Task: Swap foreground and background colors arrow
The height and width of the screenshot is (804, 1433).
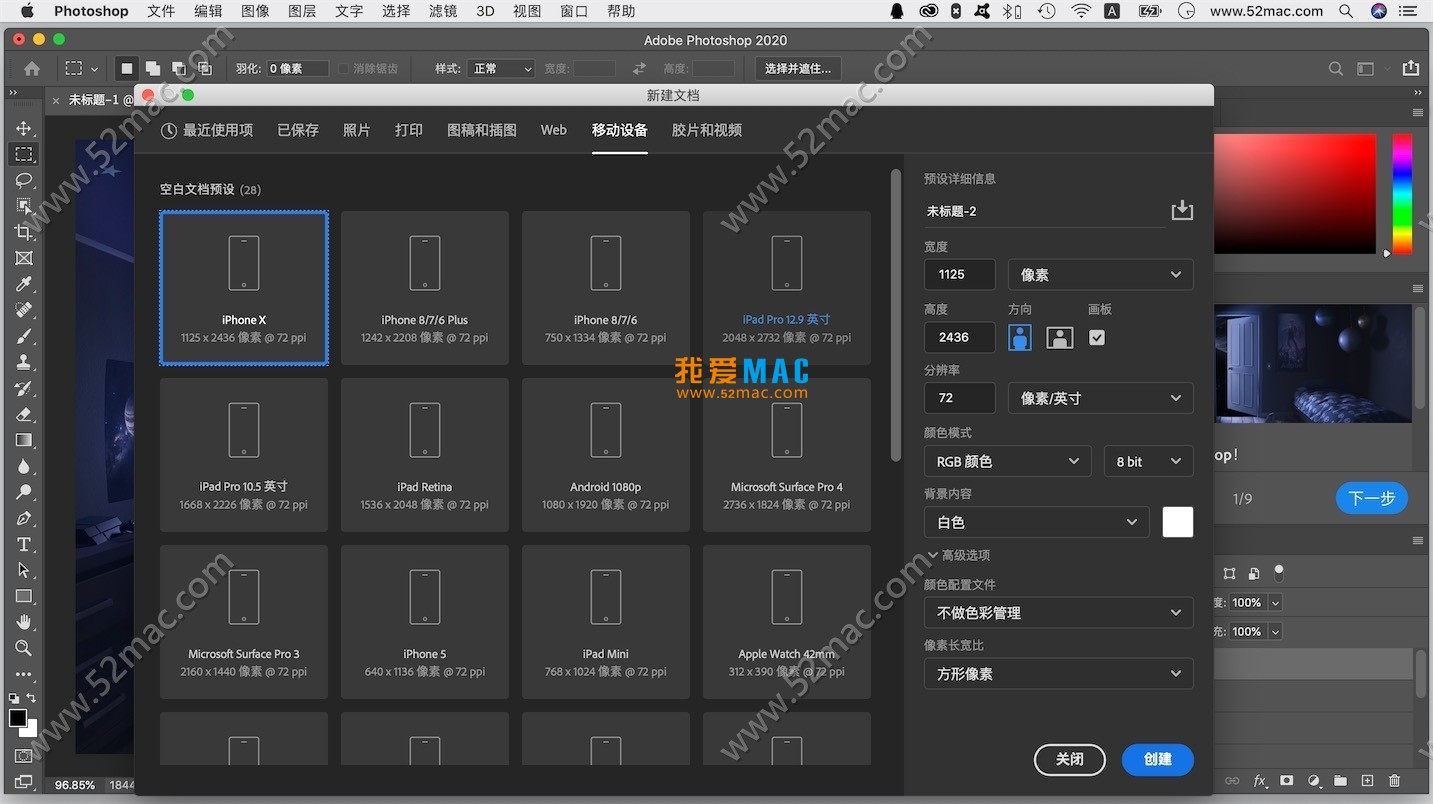Action: (31, 698)
